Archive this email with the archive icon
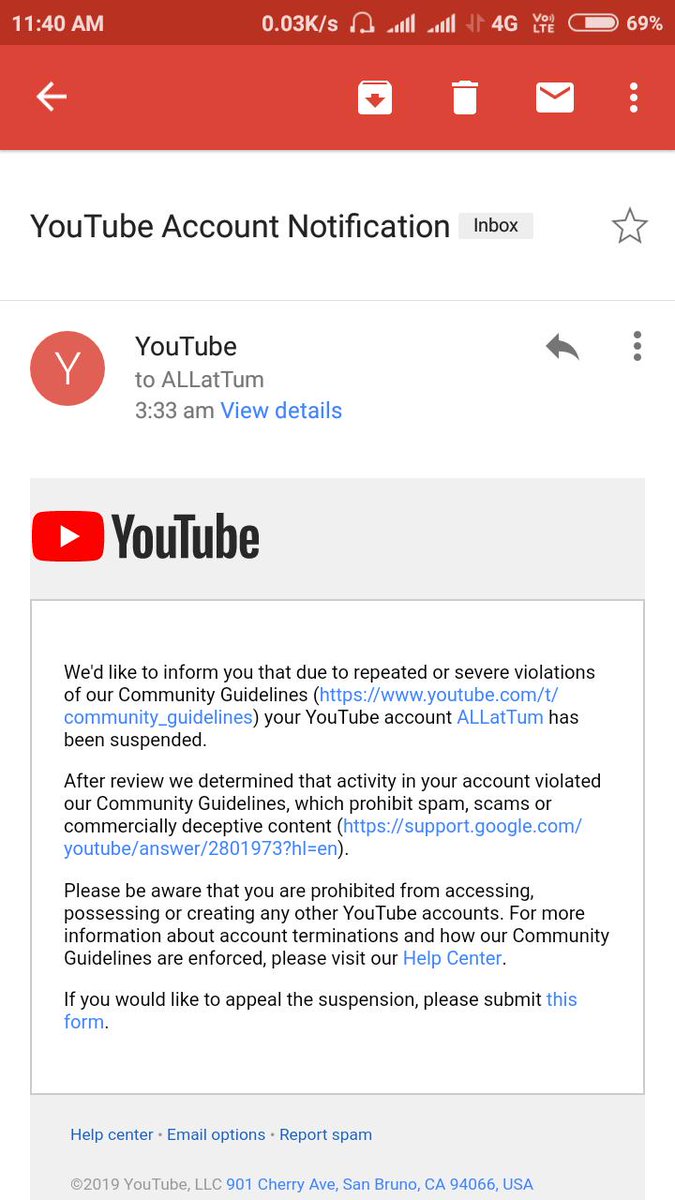675x1200 pixels. (x=375, y=97)
